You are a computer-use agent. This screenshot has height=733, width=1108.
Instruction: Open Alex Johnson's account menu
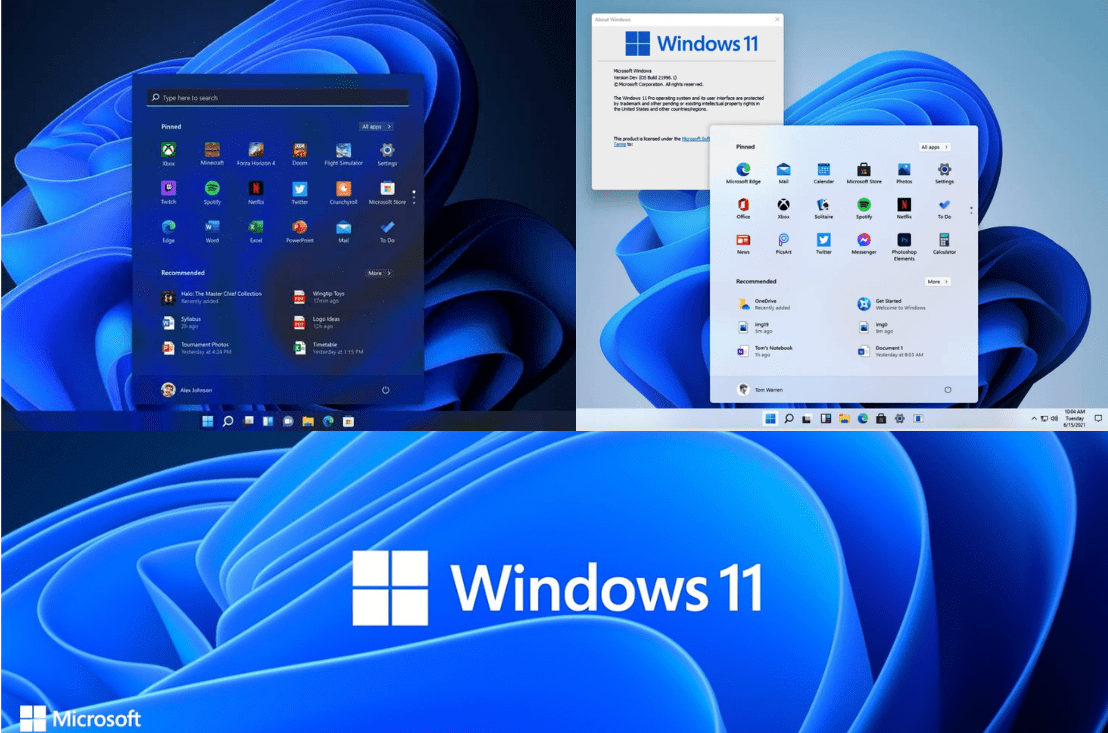pos(187,389)
